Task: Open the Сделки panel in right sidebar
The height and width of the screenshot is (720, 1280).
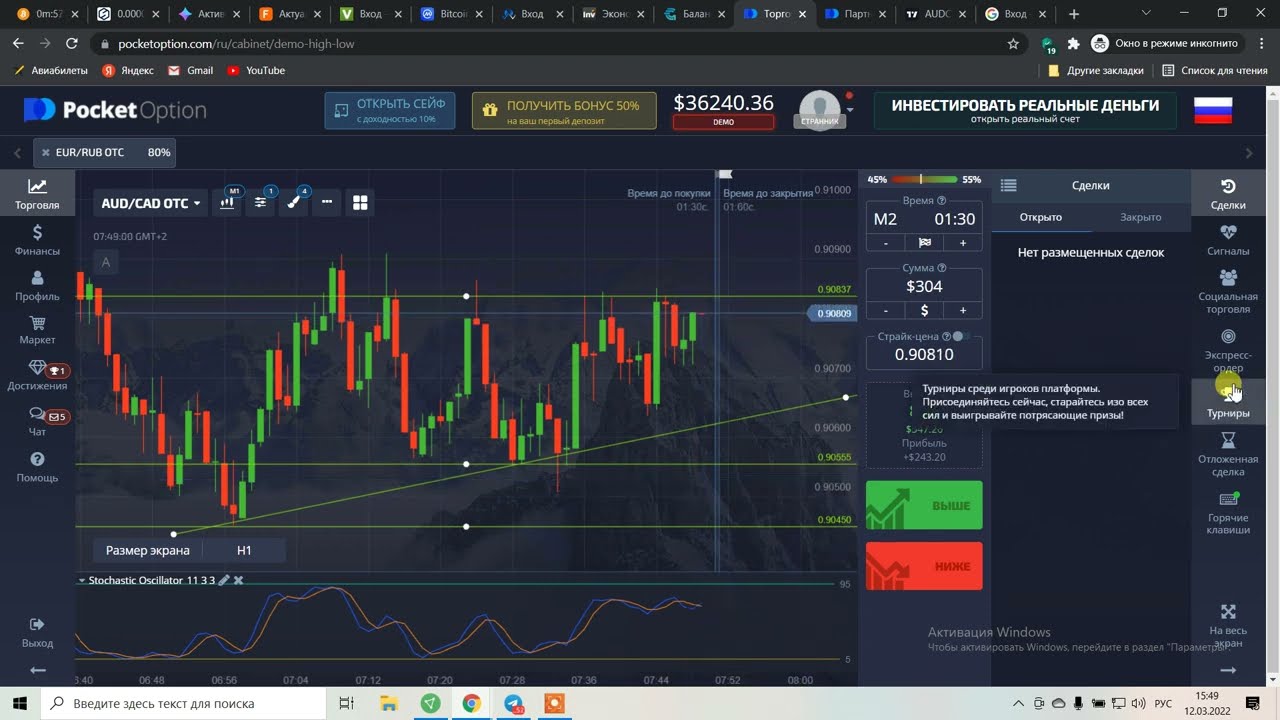Action: pos(1228,194)
